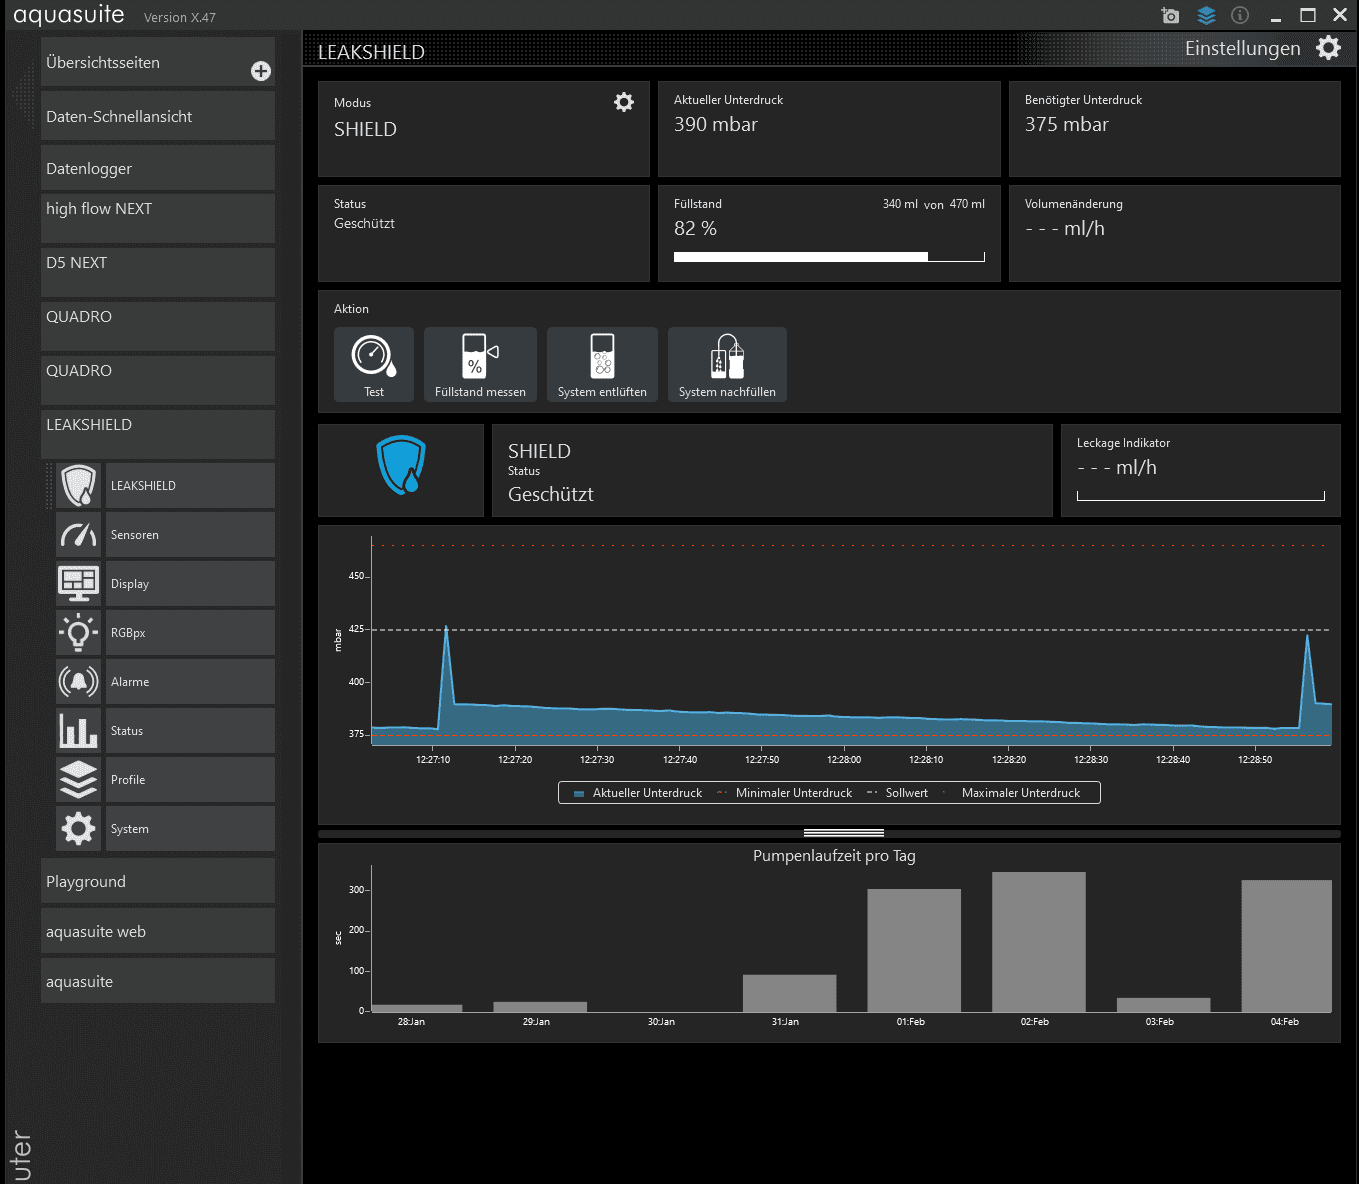Select the System menu entry
1359x1184 pixels.
click(x=190, y=828)
